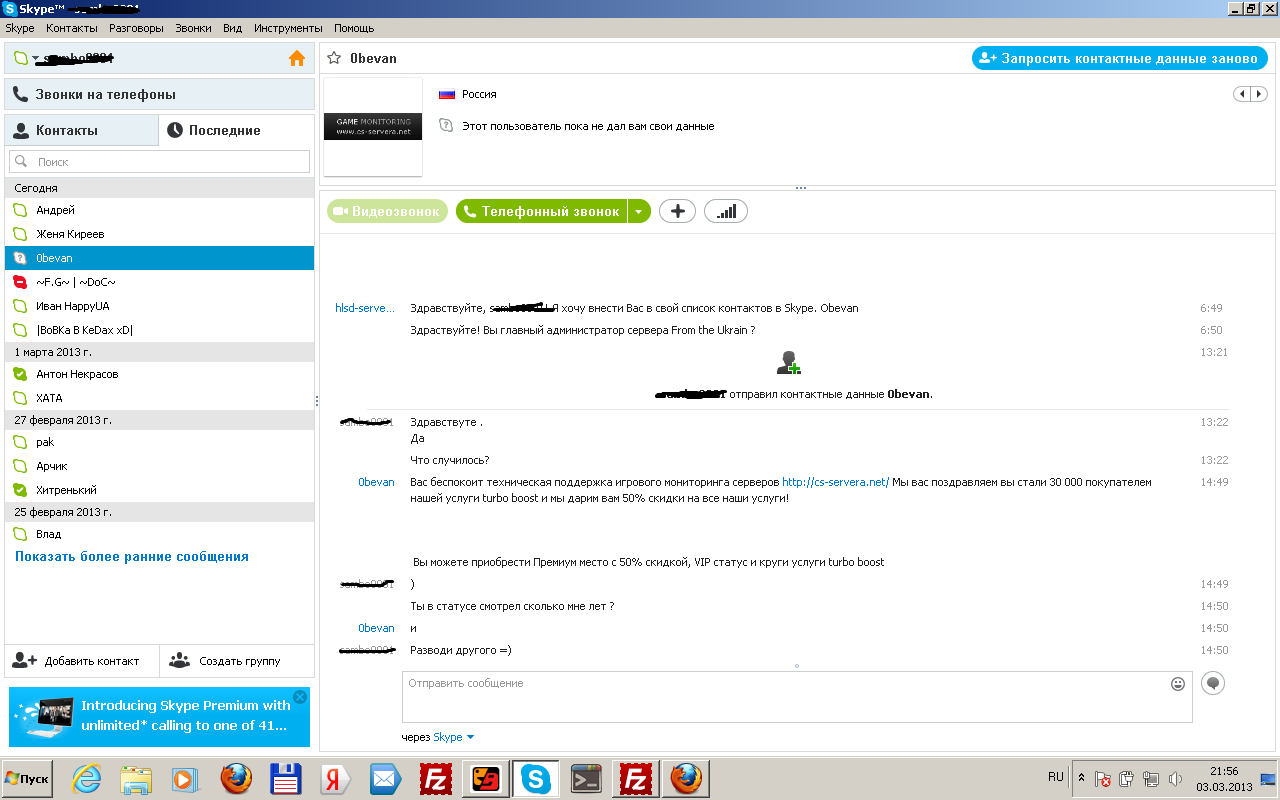Open the Вид menu
1280x800 pixels.
[233, 28]
